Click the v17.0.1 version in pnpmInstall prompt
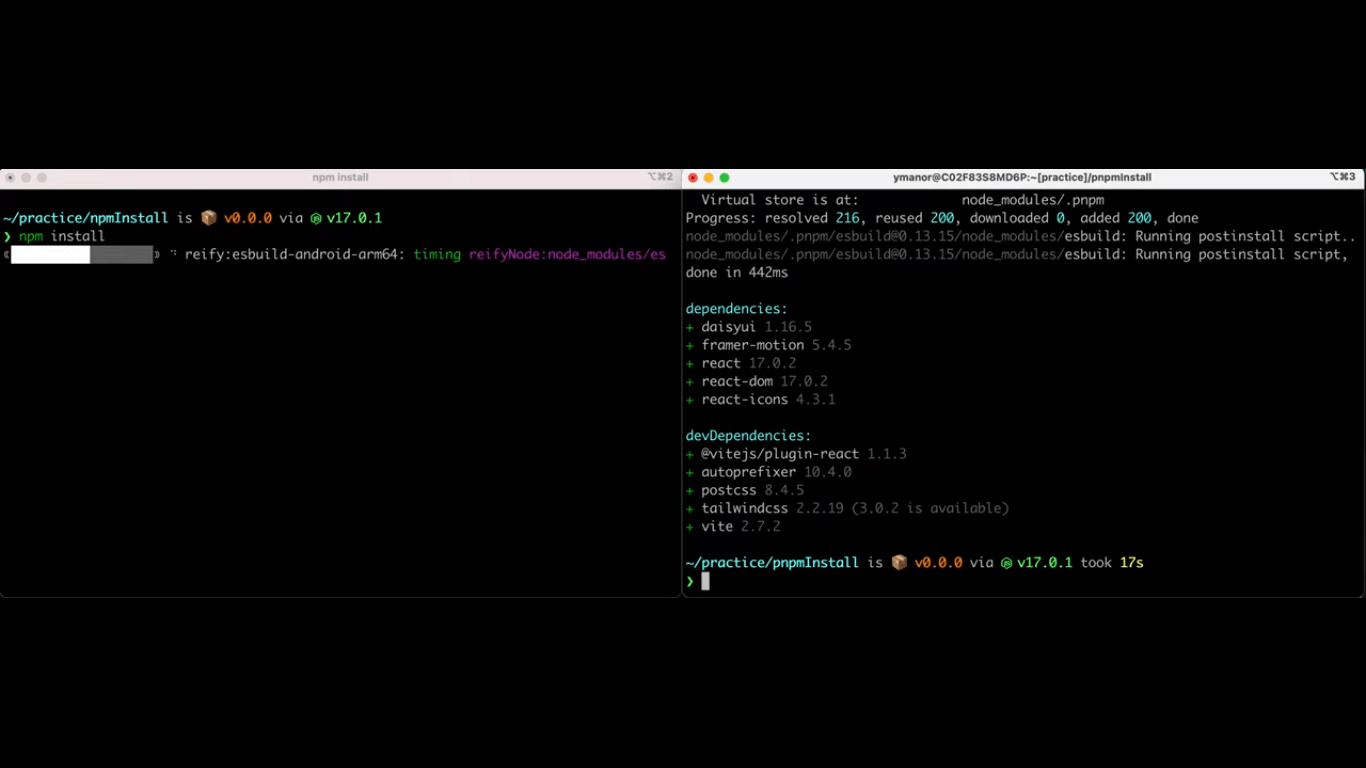Image resolution: width=1366 pixels, height=768 pixels. [x=1045, y=563]
